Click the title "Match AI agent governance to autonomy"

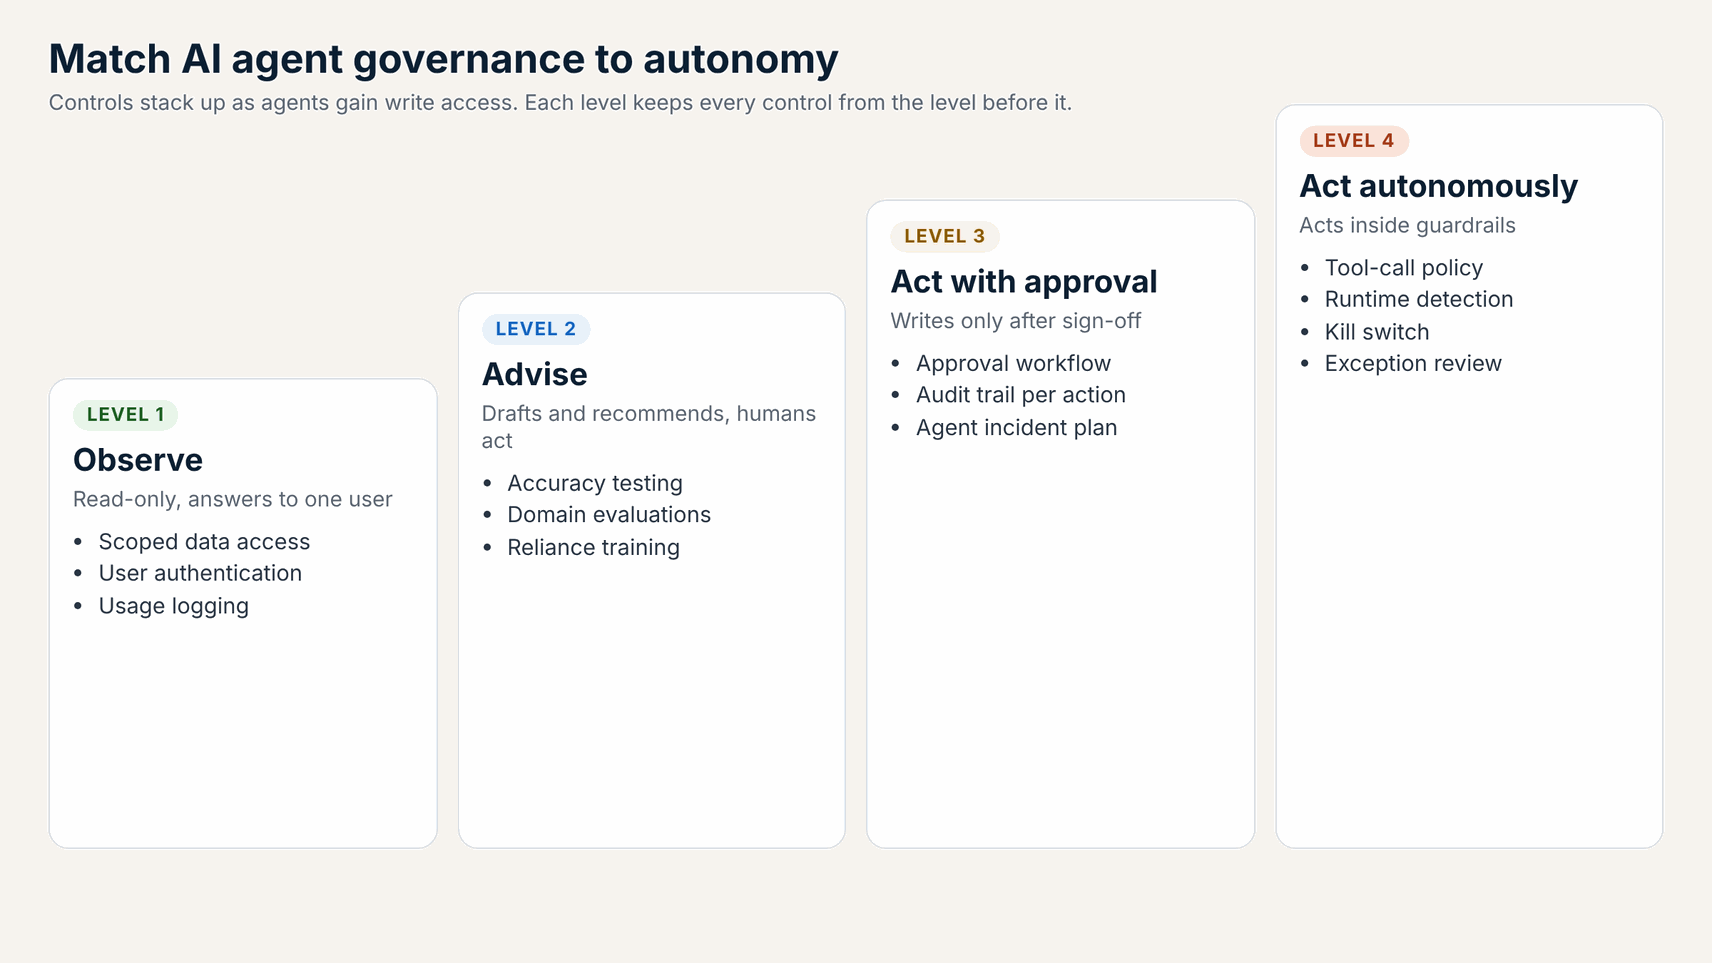click(x=443, y=59)
